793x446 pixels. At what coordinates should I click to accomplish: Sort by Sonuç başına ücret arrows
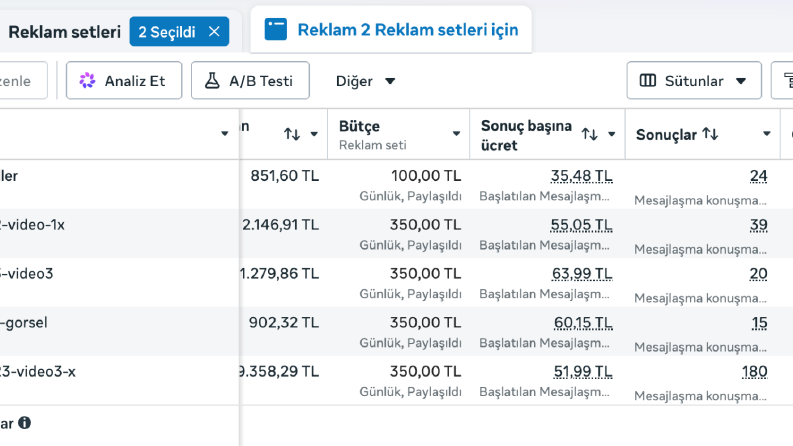coord(590,134)
